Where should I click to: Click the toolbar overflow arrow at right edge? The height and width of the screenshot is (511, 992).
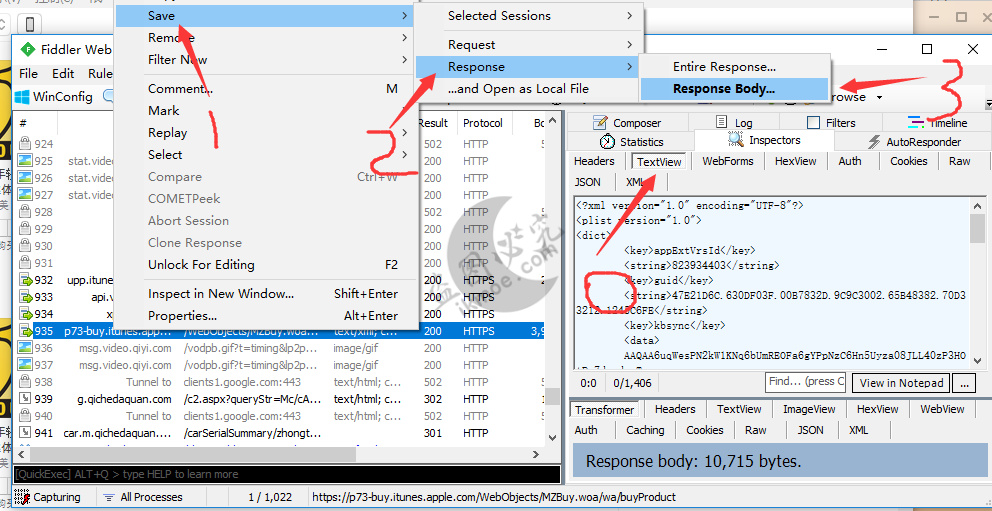[988, 103]
